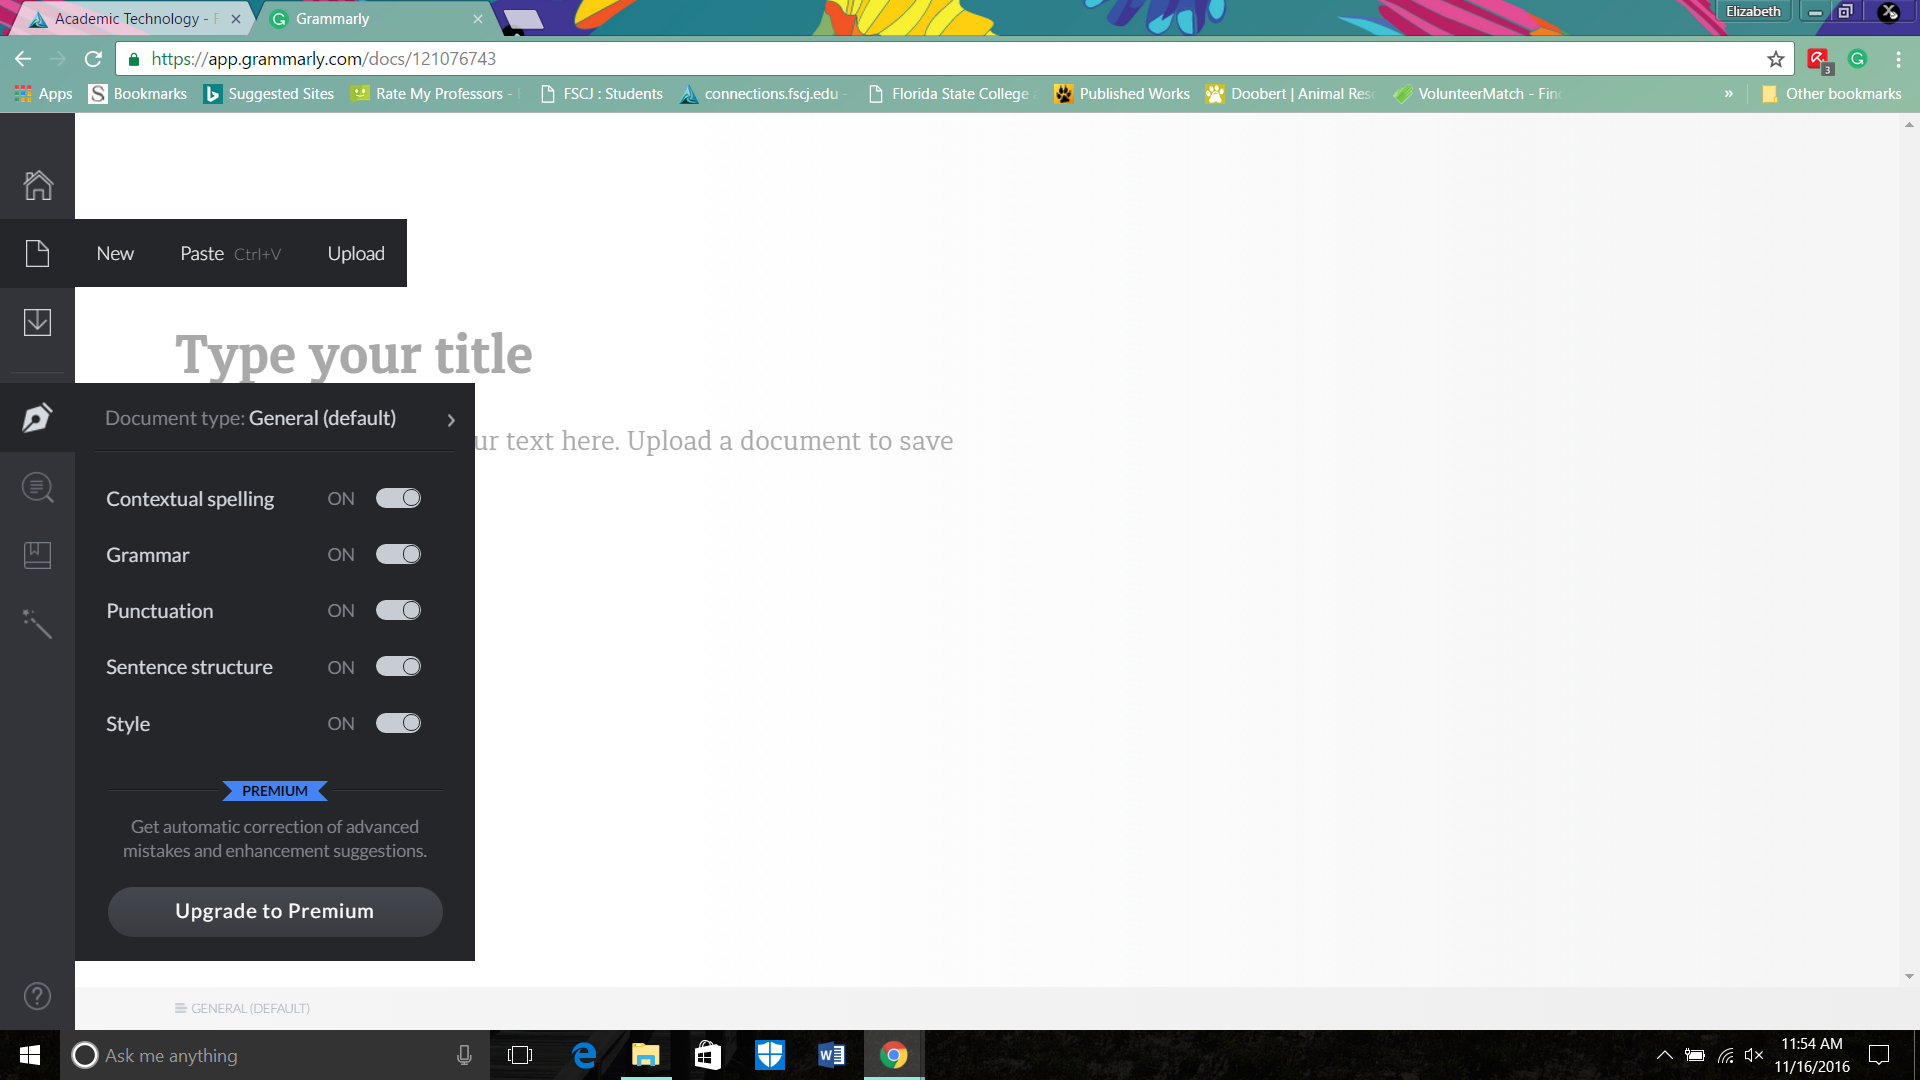Open the help question mark icon
The width and height of the screenshot is (1920, 1080).
click(37, 996)
